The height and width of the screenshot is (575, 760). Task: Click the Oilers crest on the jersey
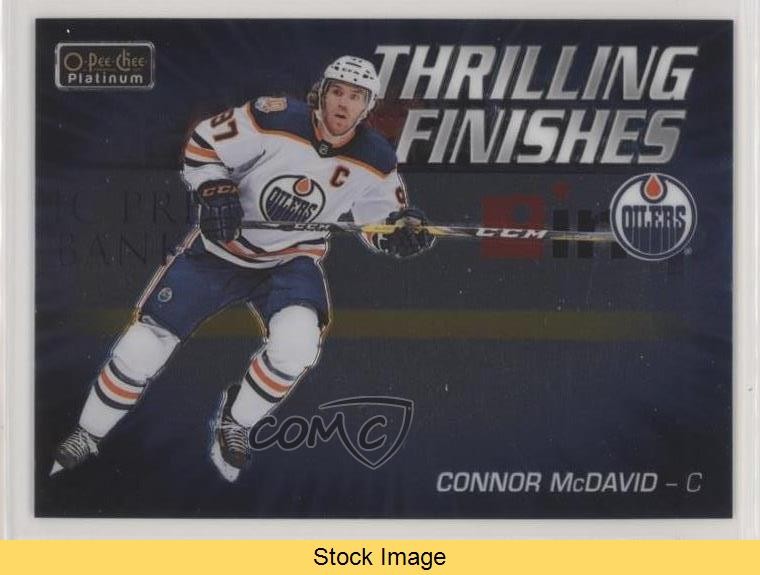pyautogui.click(x=292, y=199)
